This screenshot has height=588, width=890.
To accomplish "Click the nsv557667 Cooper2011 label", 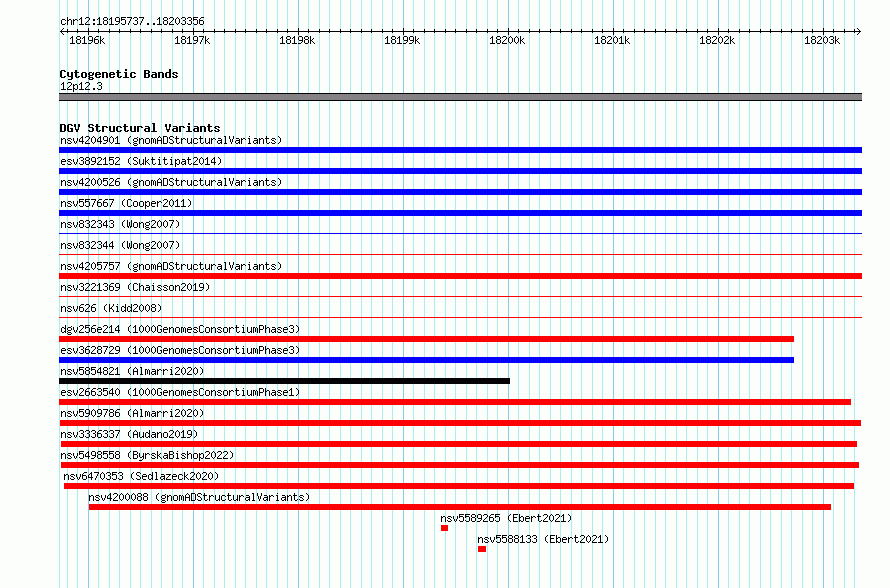I will (x=126, y=203).
